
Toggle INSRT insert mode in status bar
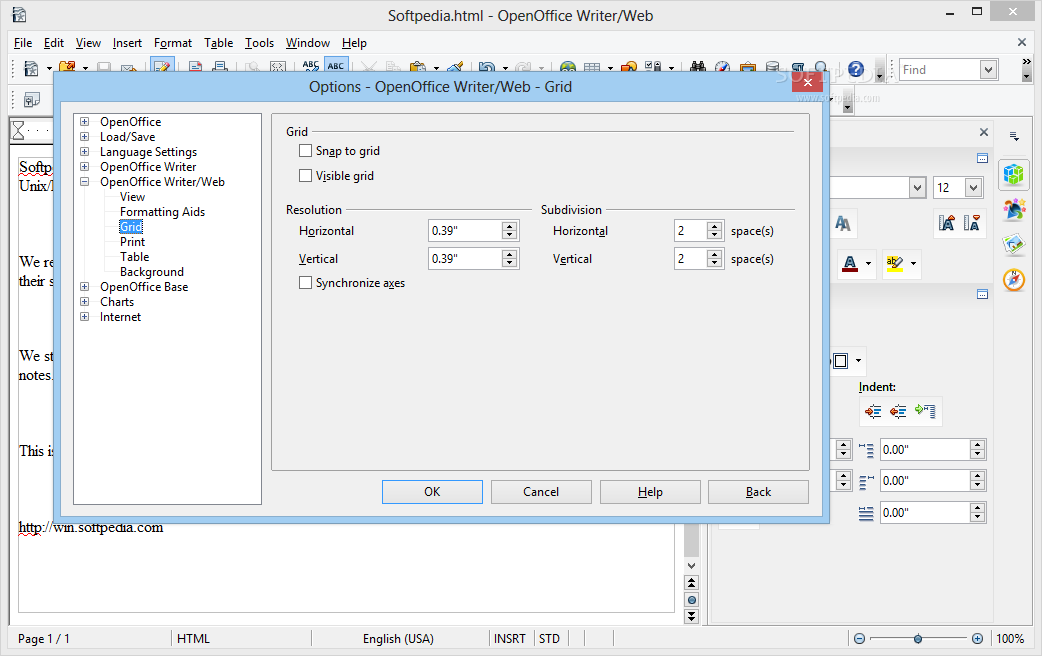coord(510,639)
